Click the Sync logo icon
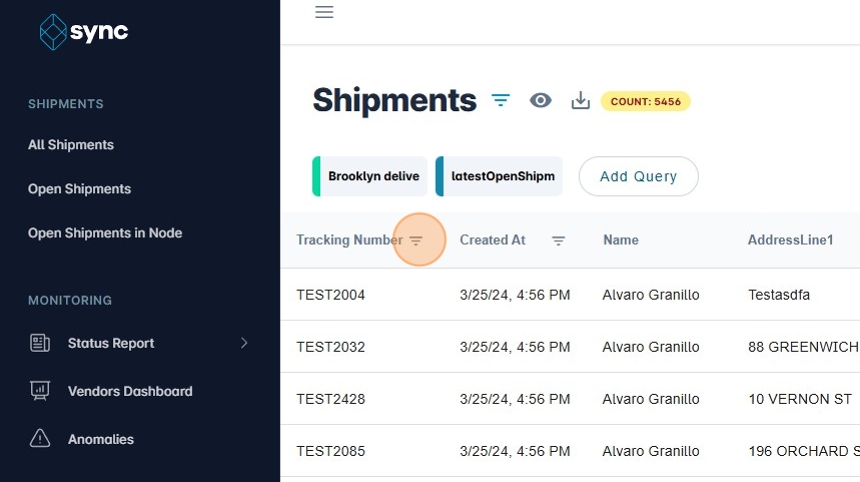860x482 pixels. coord(52,32)
